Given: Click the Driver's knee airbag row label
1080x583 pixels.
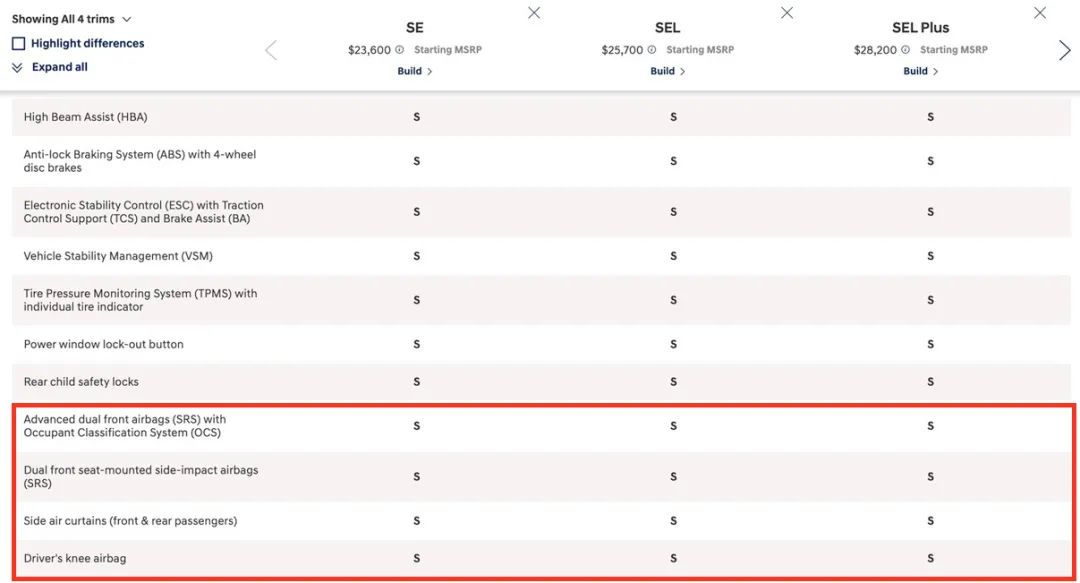Looking at the screenshot, I should tap(75, 558).
